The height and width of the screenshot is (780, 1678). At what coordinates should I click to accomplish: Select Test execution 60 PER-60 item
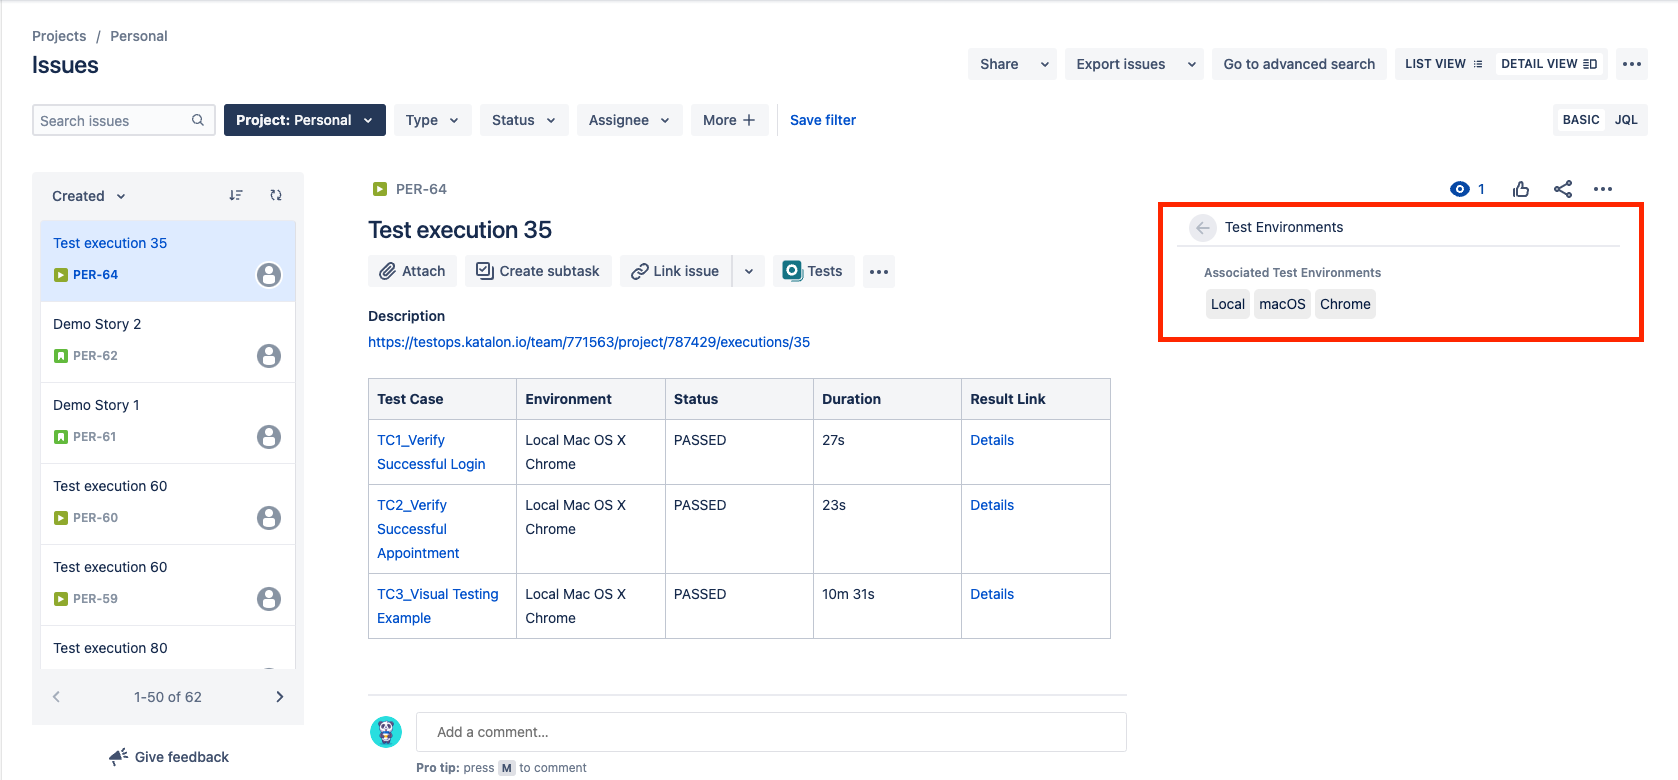(x=168, y=504)
